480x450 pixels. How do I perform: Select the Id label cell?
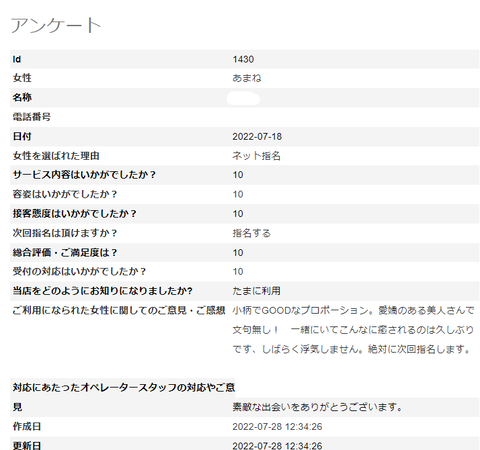pos(17,59)
